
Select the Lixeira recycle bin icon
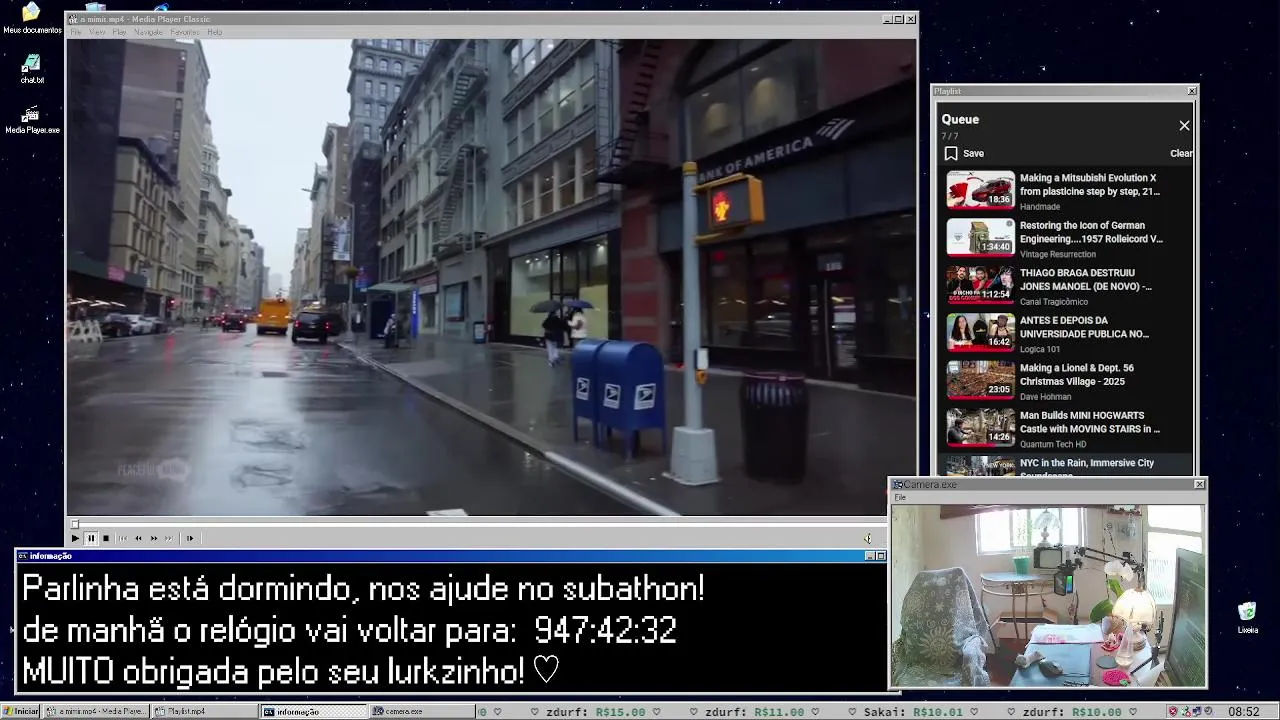tap(1247, 618)
